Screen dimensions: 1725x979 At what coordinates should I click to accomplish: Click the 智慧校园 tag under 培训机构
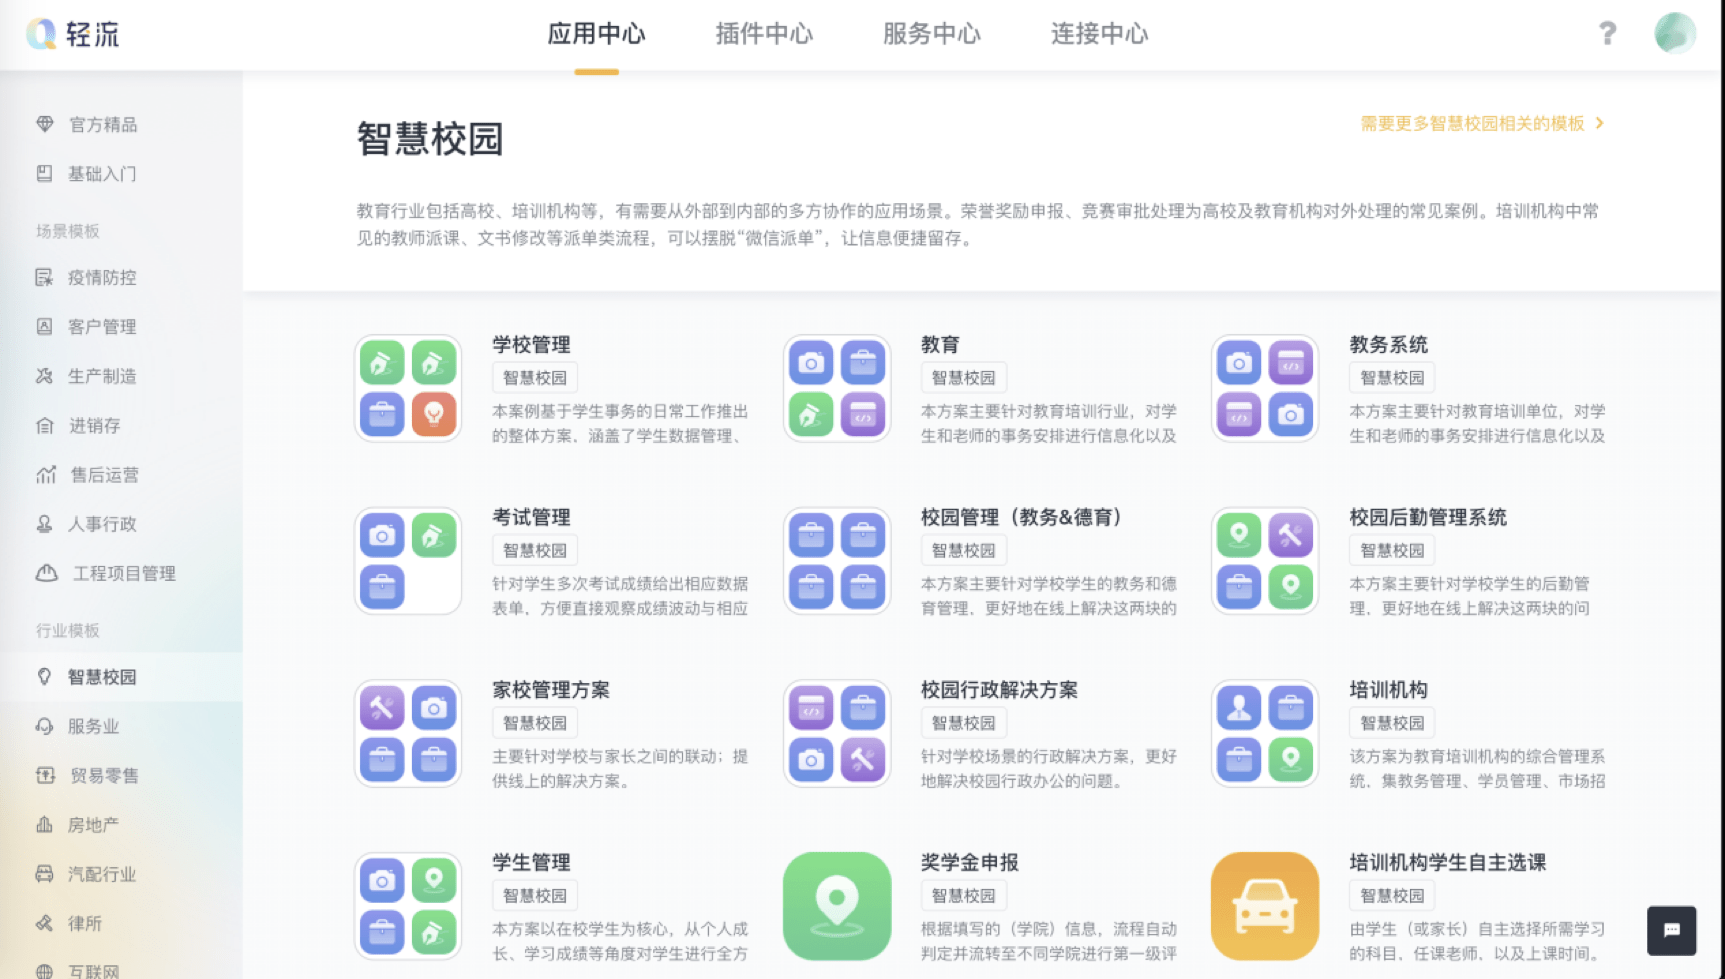pyautogui.click(x=1392, y=723)
